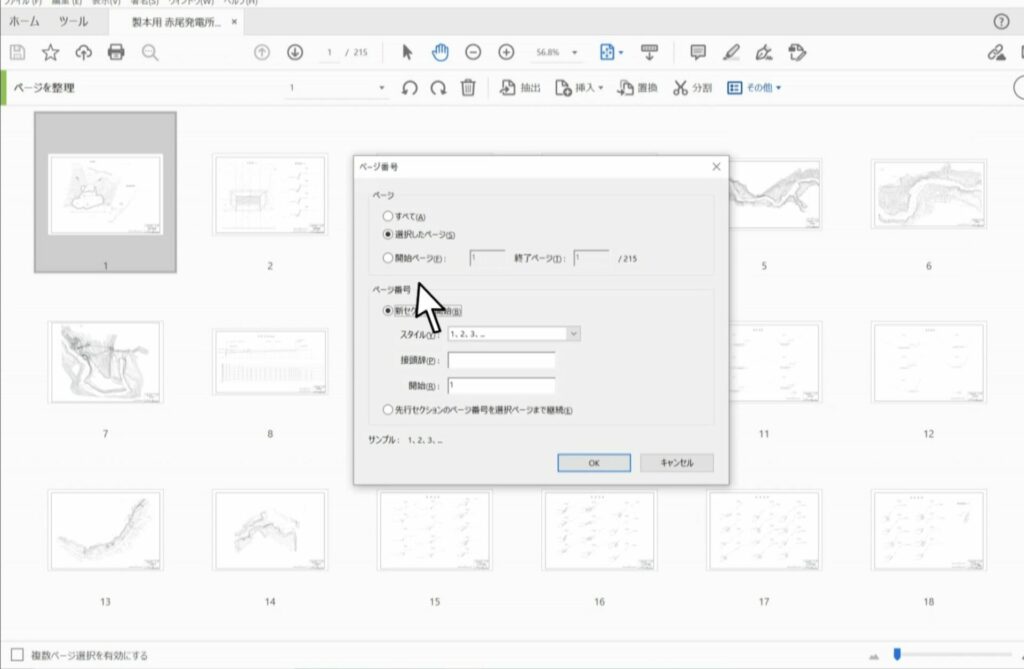Select page 2 thumbnail
Screen dimensions: 1024x669
270,194
